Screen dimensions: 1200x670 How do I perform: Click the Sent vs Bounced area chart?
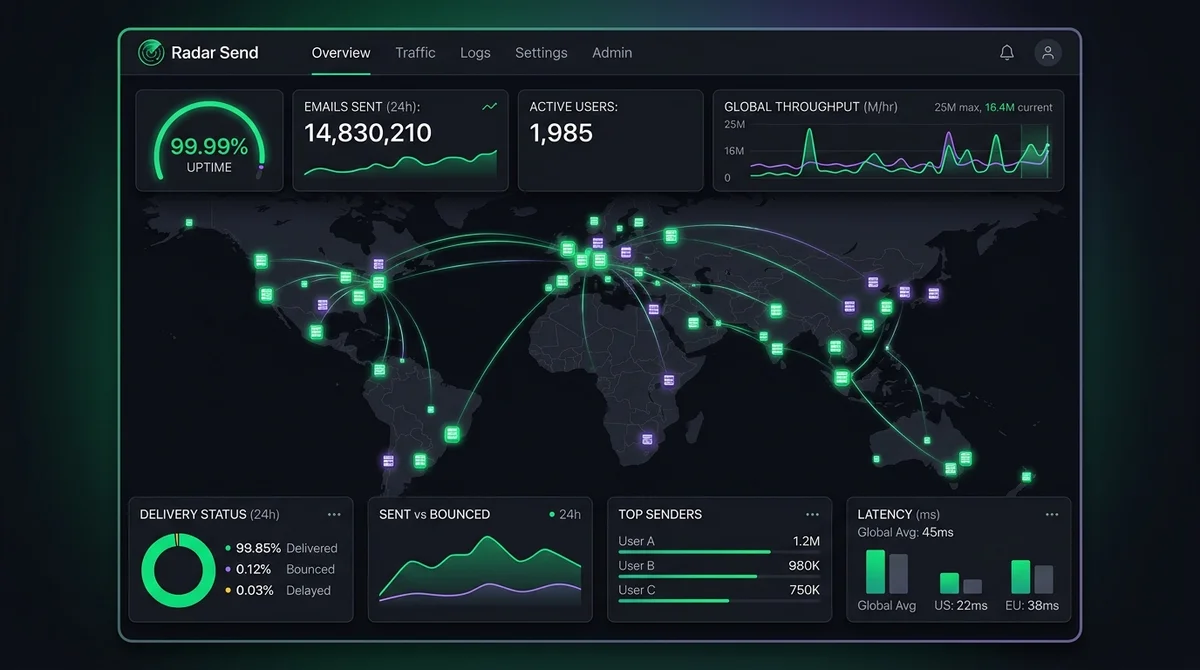coord(480,569)
